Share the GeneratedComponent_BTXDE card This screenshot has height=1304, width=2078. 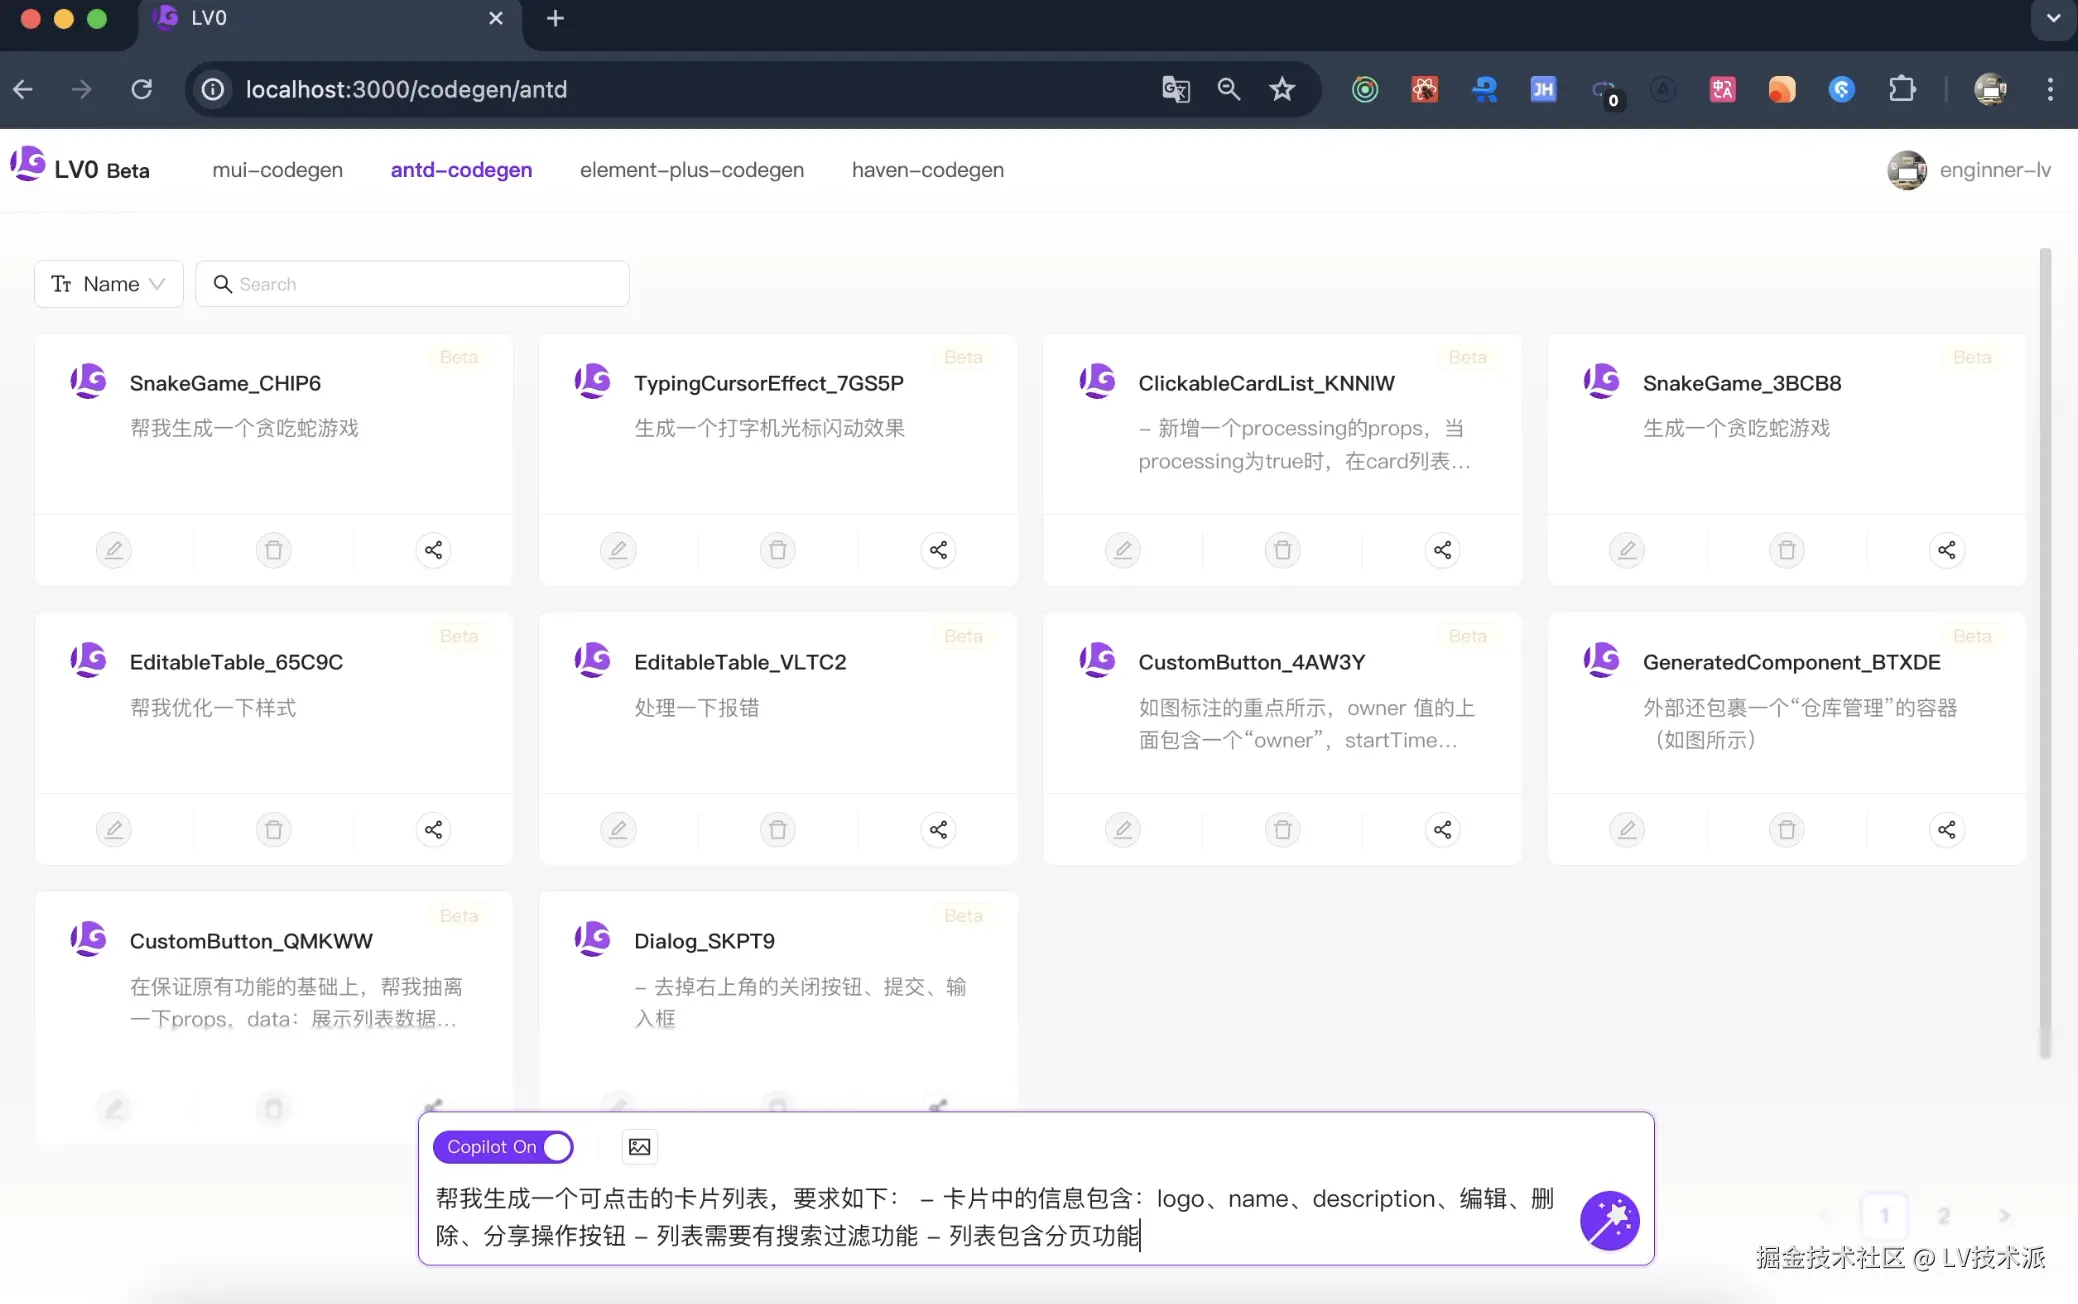coord(1946,829)
